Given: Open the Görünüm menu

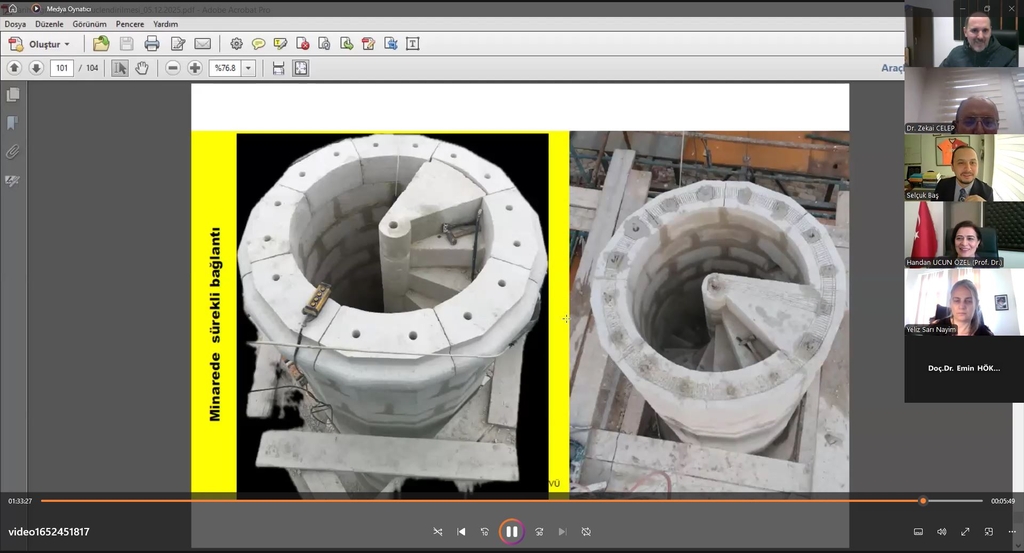Looking at the screenshot, I should coord(90,23).
